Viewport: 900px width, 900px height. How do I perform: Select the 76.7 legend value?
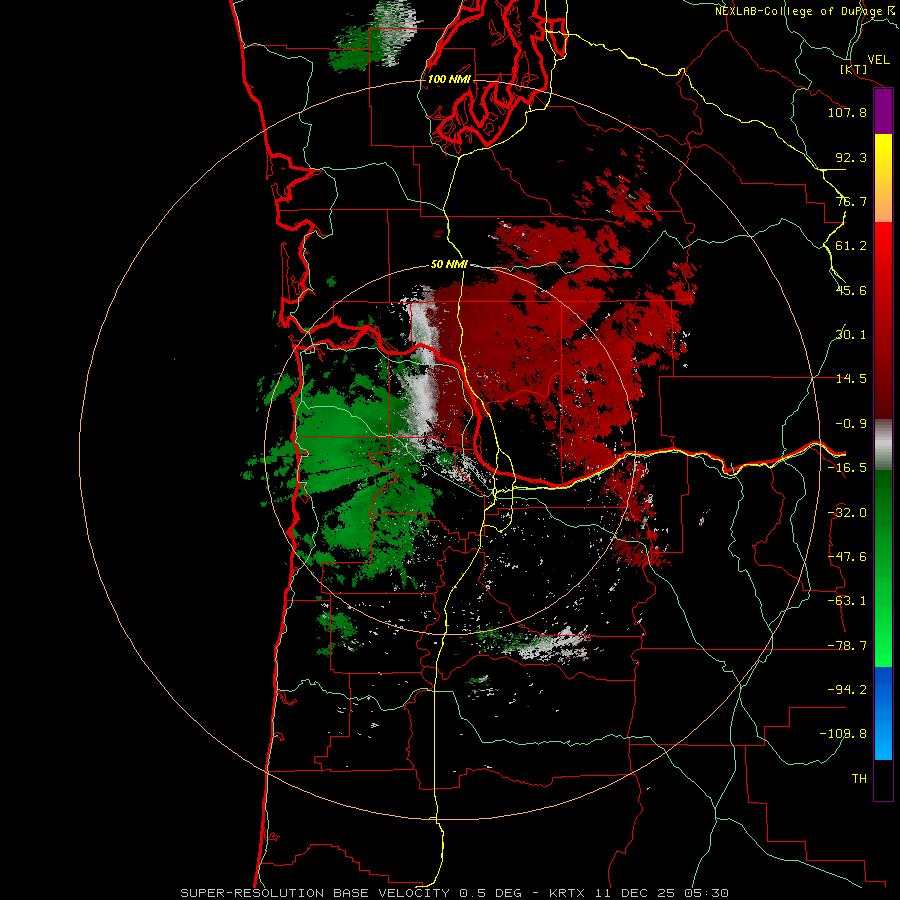click(851, 201)
